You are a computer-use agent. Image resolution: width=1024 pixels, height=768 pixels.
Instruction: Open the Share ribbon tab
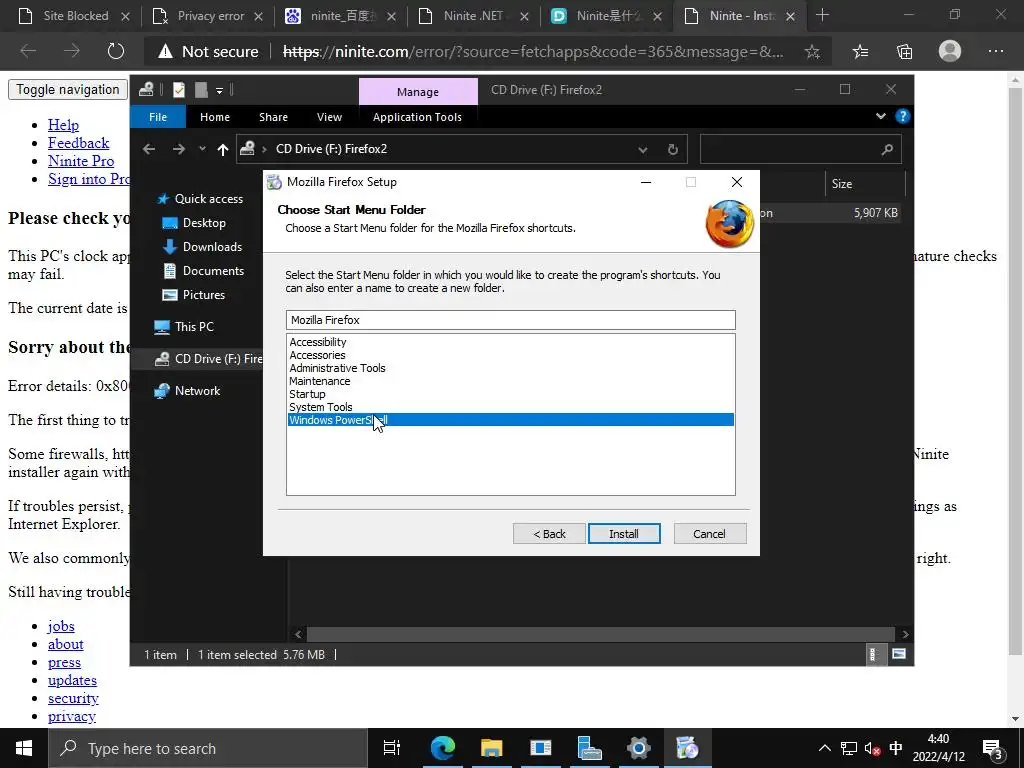[273, 117]
